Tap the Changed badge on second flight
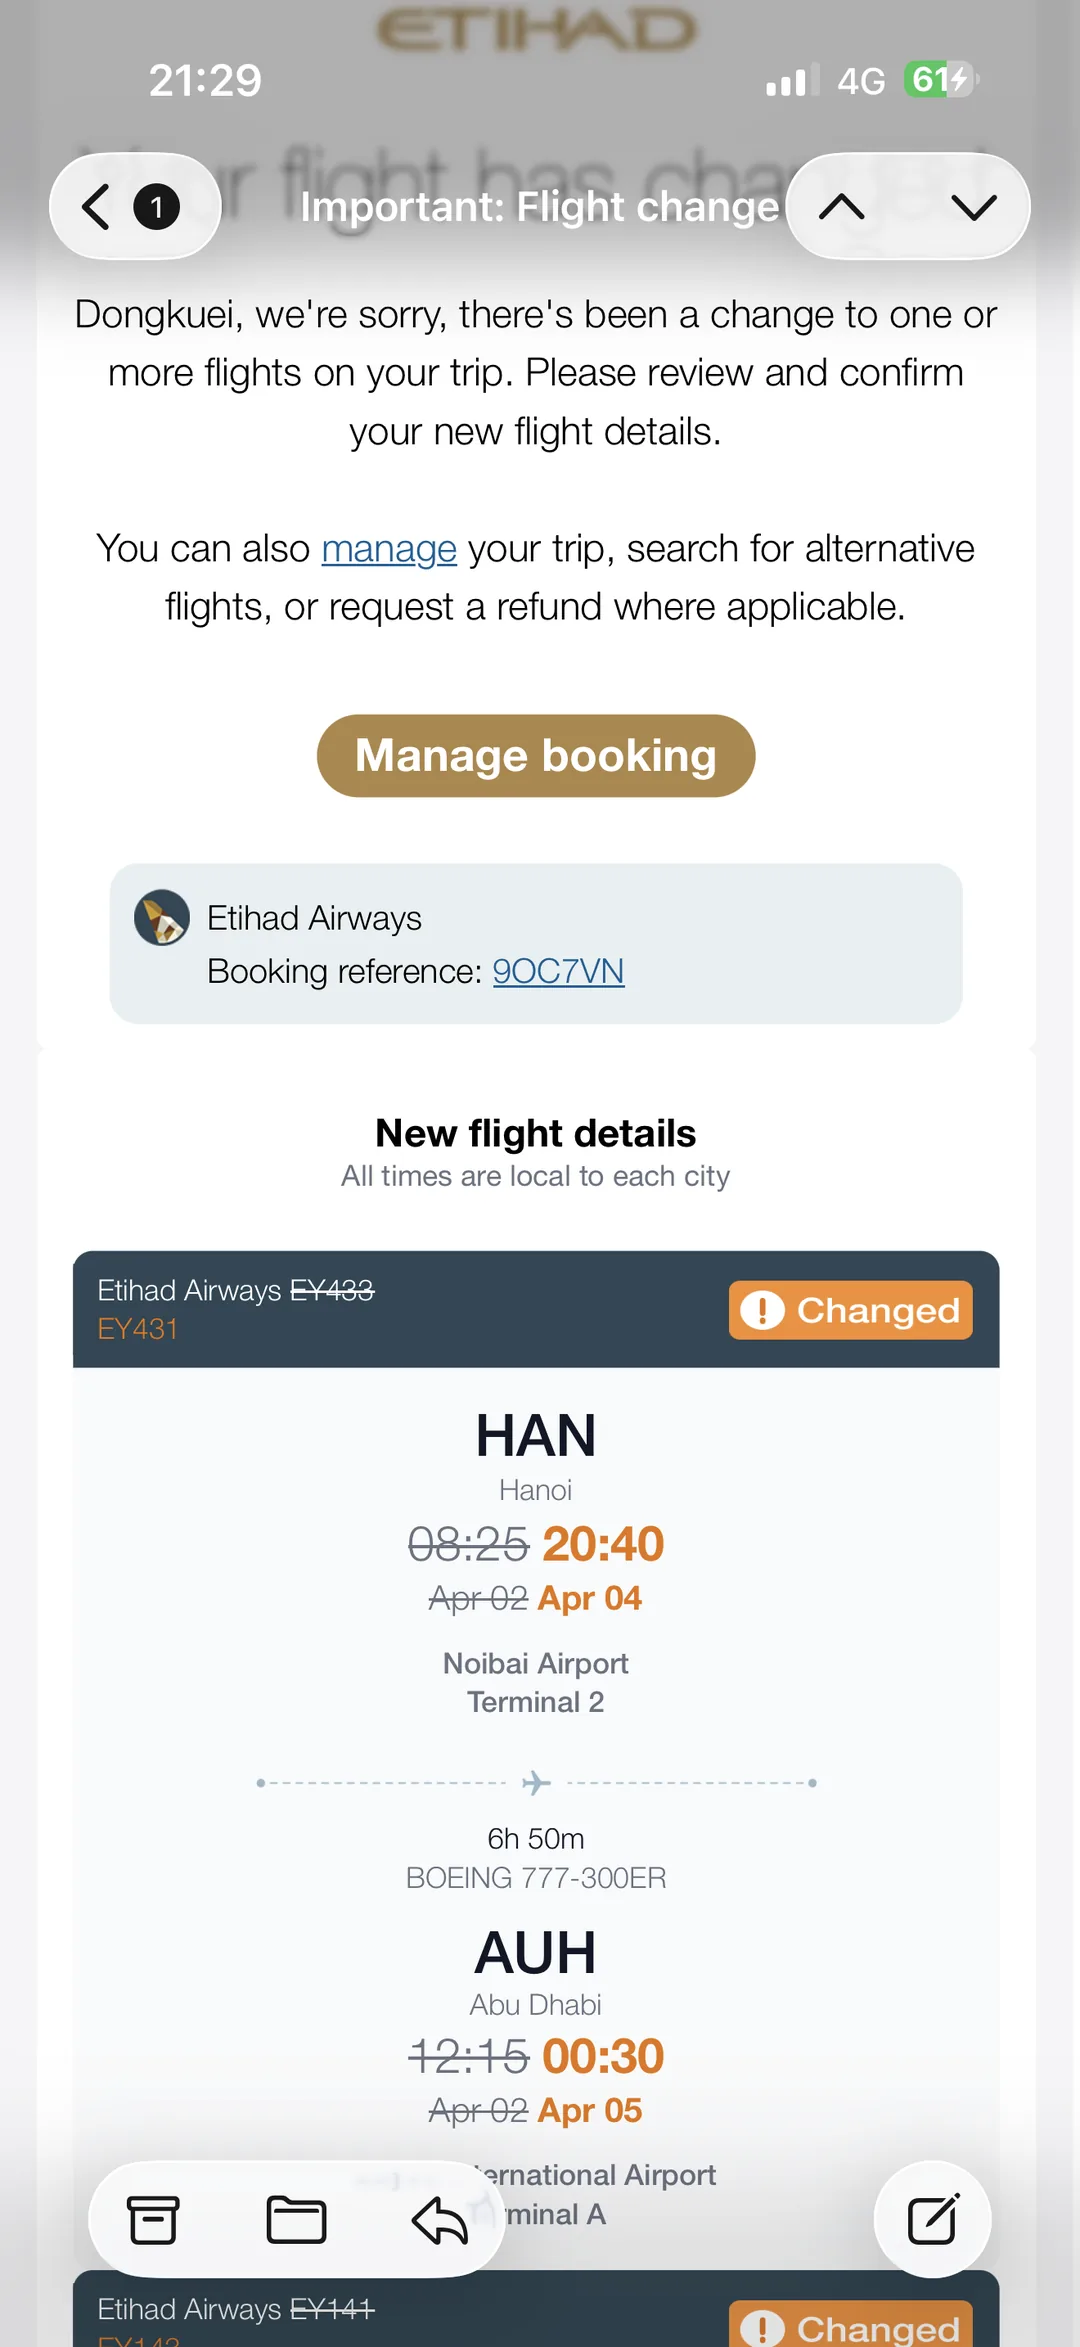1080x2347 pixels. [851, 2326]
